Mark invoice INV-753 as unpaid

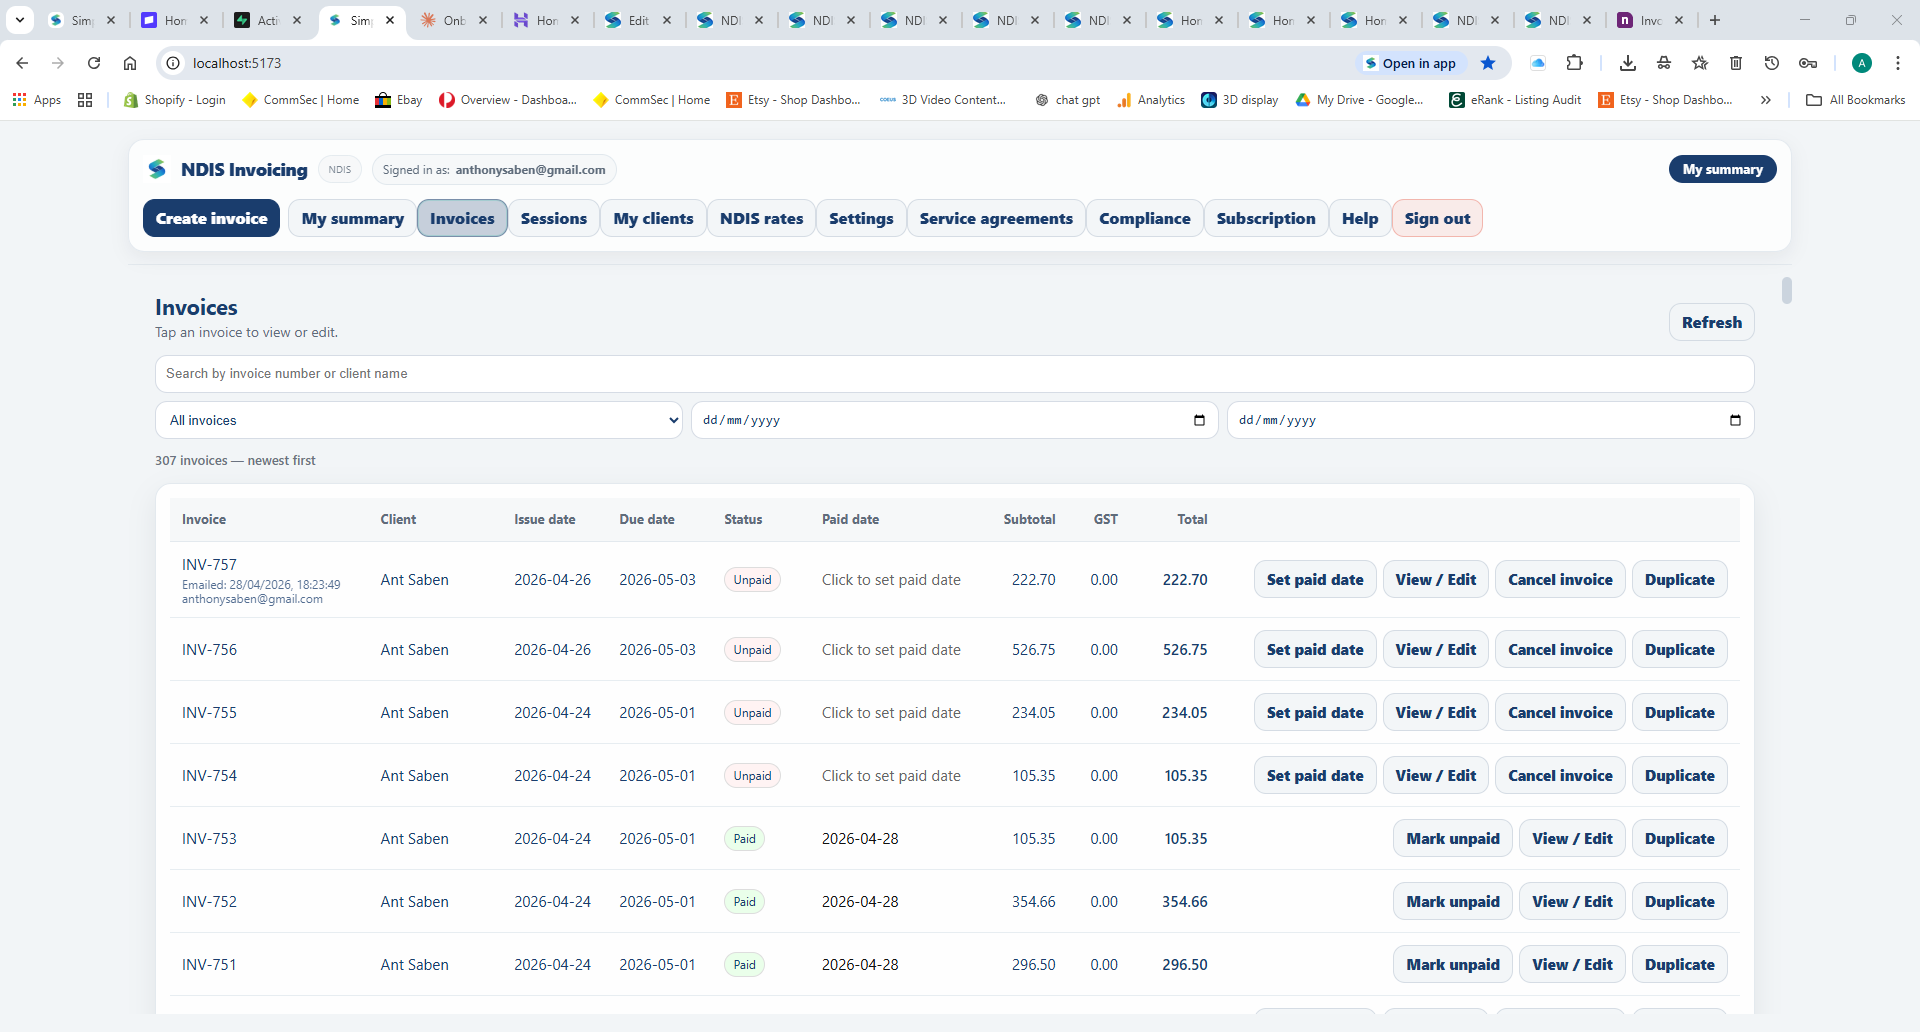(x=1453, y=838)
